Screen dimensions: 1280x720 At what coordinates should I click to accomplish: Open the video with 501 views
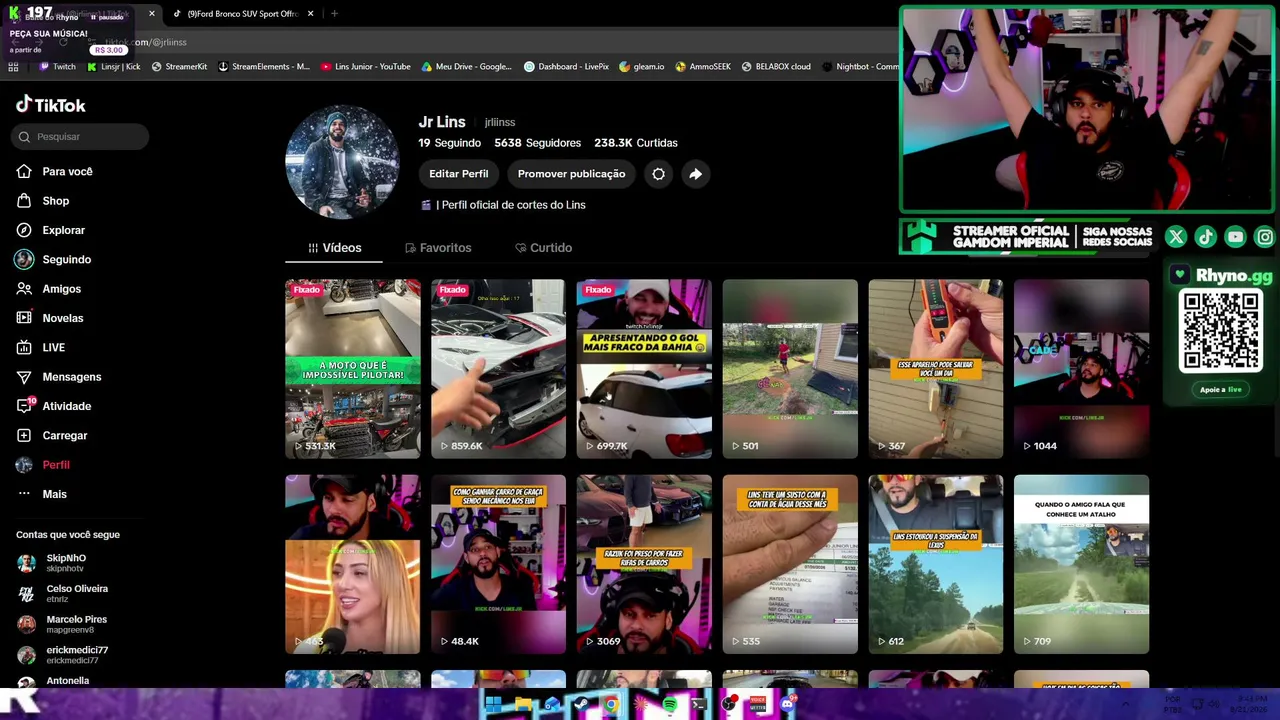point(790,369)
